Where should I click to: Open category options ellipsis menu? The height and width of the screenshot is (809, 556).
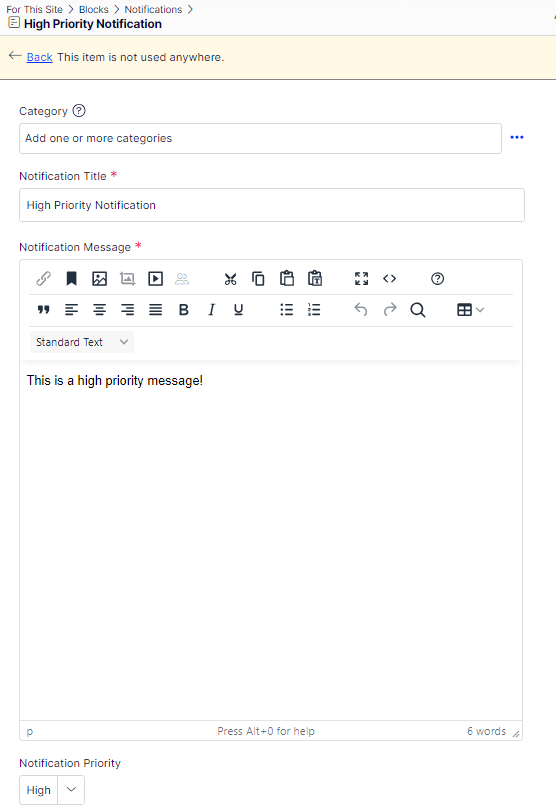(x=517, y=137)
